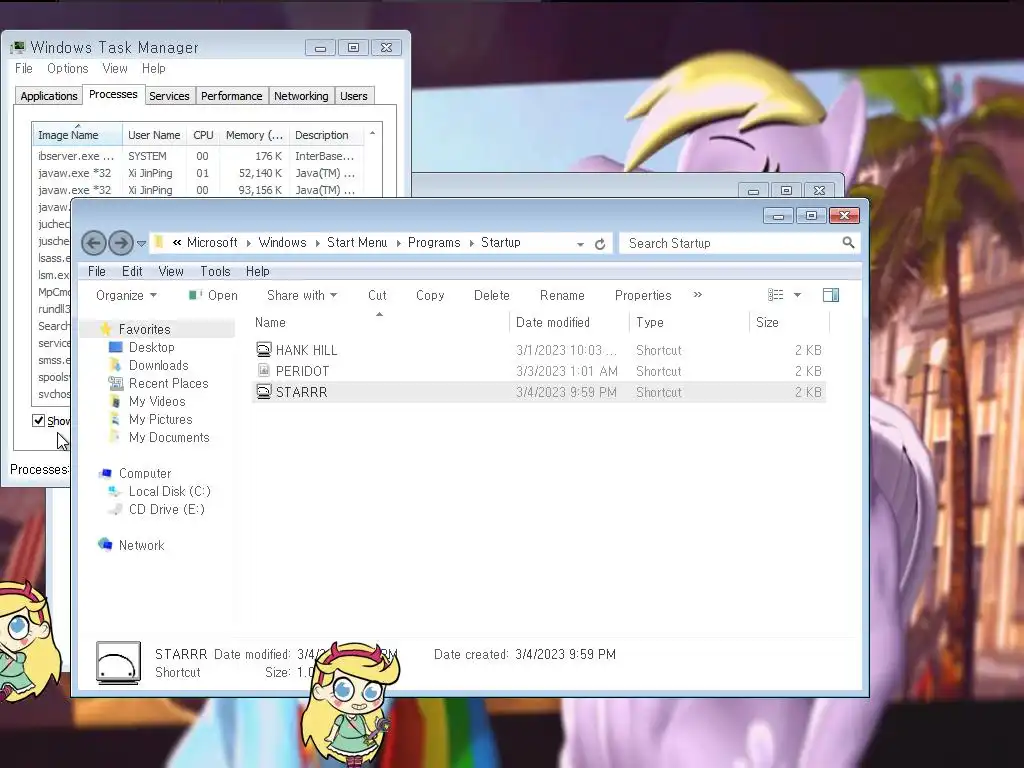The width and height of the screenshot is (1024, 768).
Task: Switch to Performance tab in Task Manager
Action: point(231,96)
